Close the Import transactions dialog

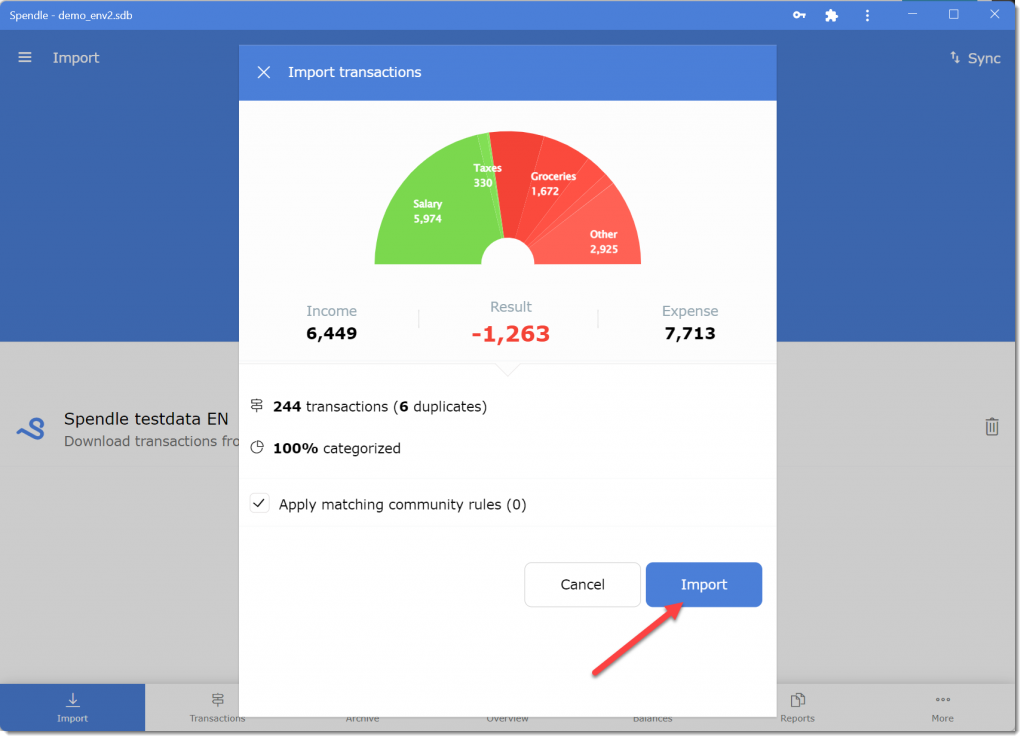(x=264, y=72)
